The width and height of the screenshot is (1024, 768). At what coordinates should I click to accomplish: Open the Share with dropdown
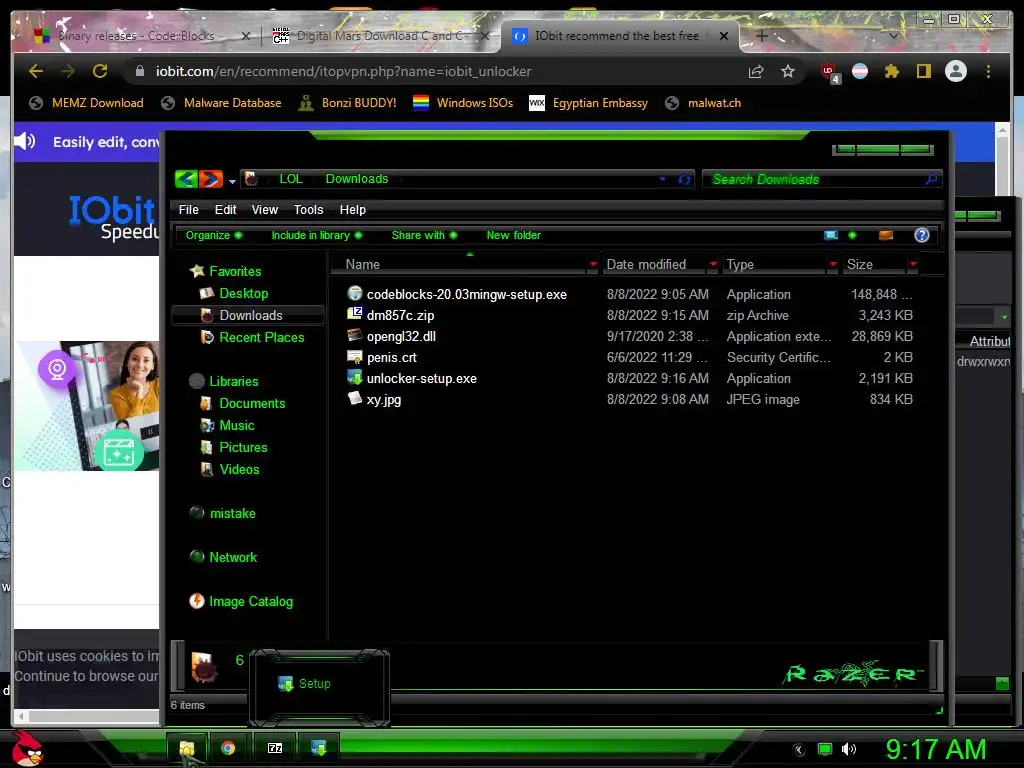424,235
